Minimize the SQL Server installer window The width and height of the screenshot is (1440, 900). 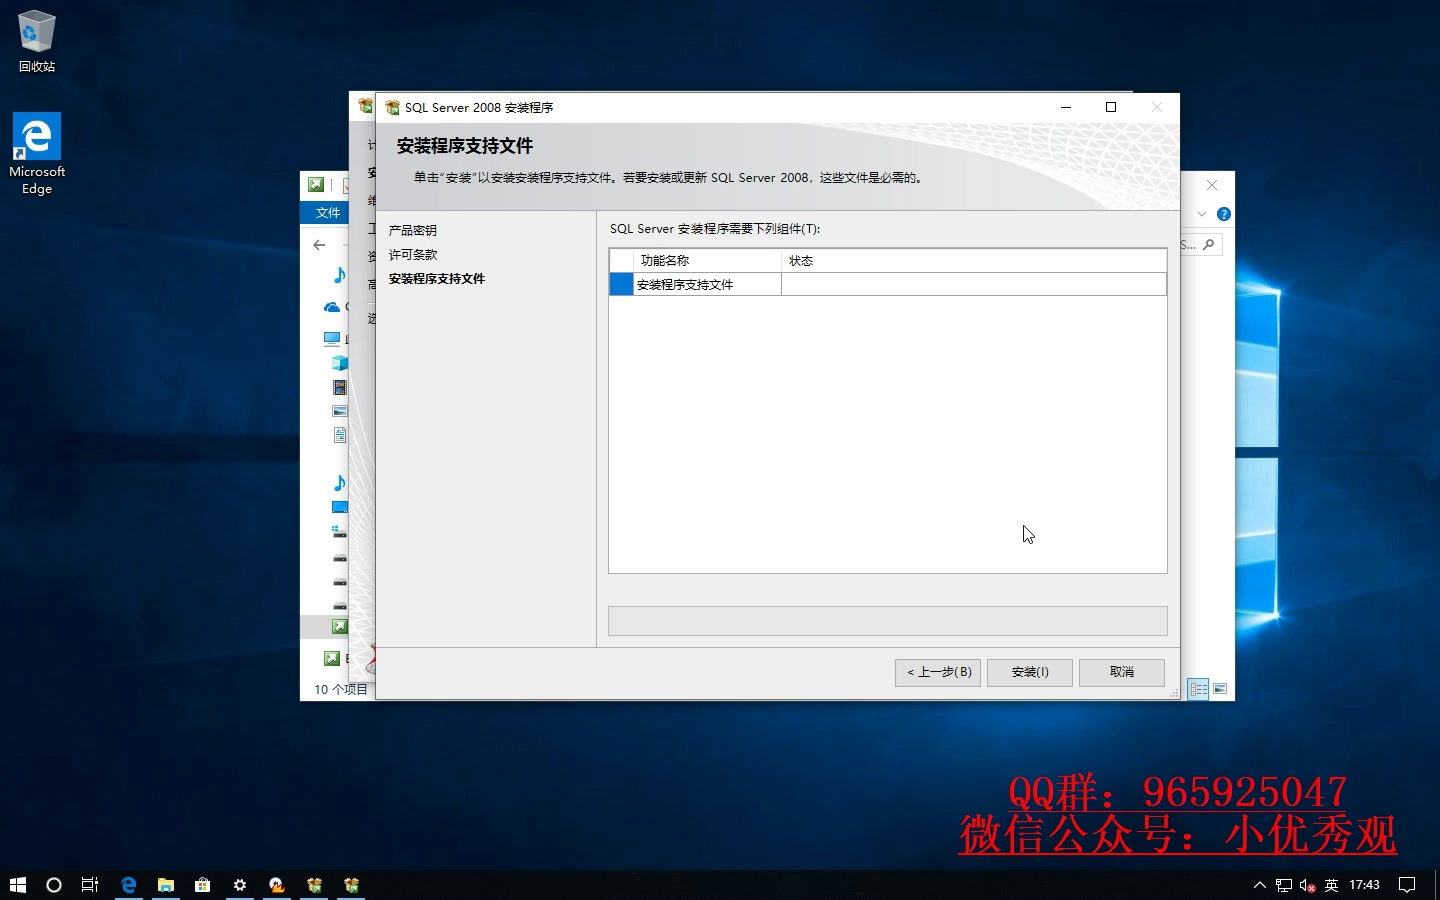pos(1066,107)
